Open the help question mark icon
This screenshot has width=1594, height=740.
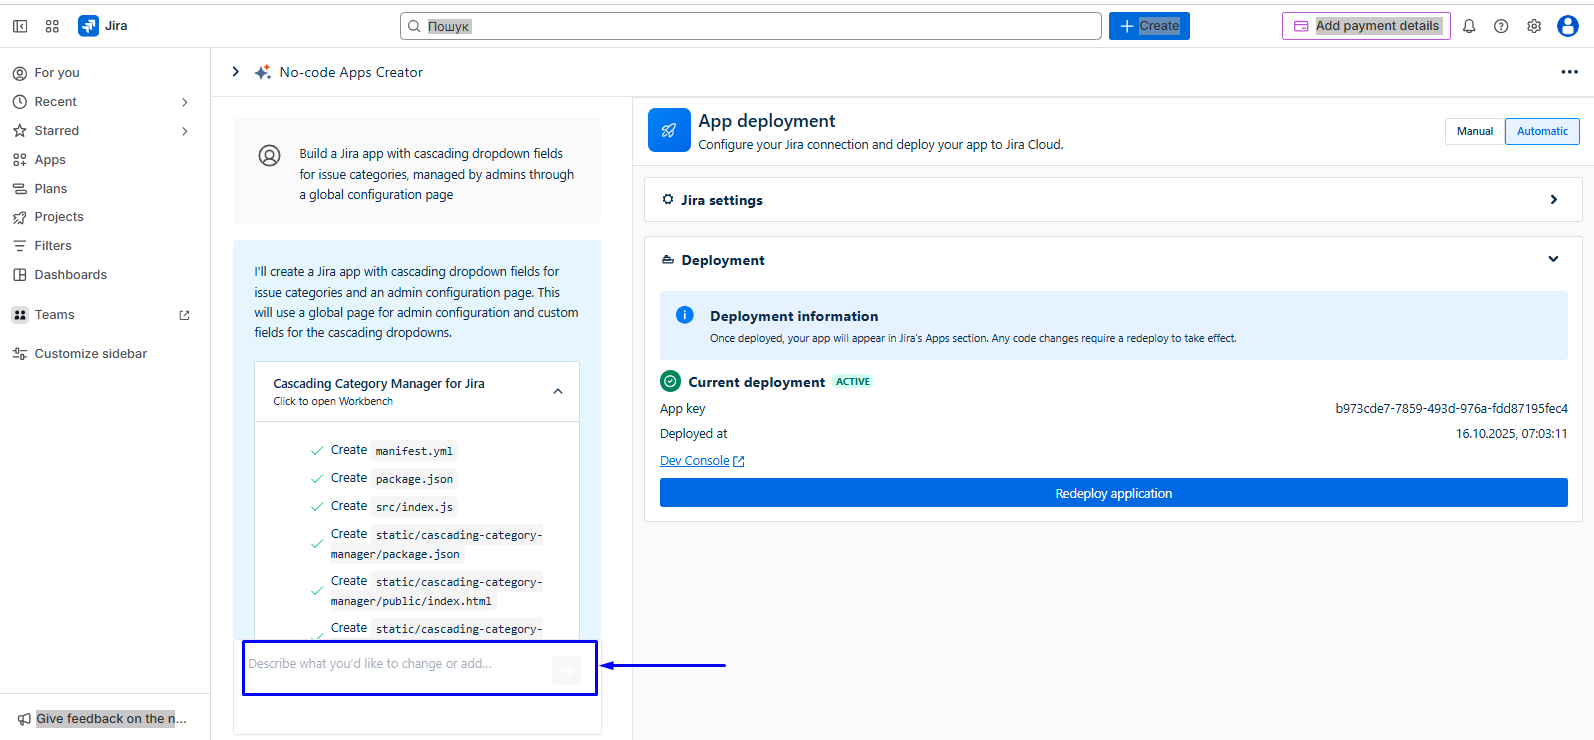point(1501,26)
